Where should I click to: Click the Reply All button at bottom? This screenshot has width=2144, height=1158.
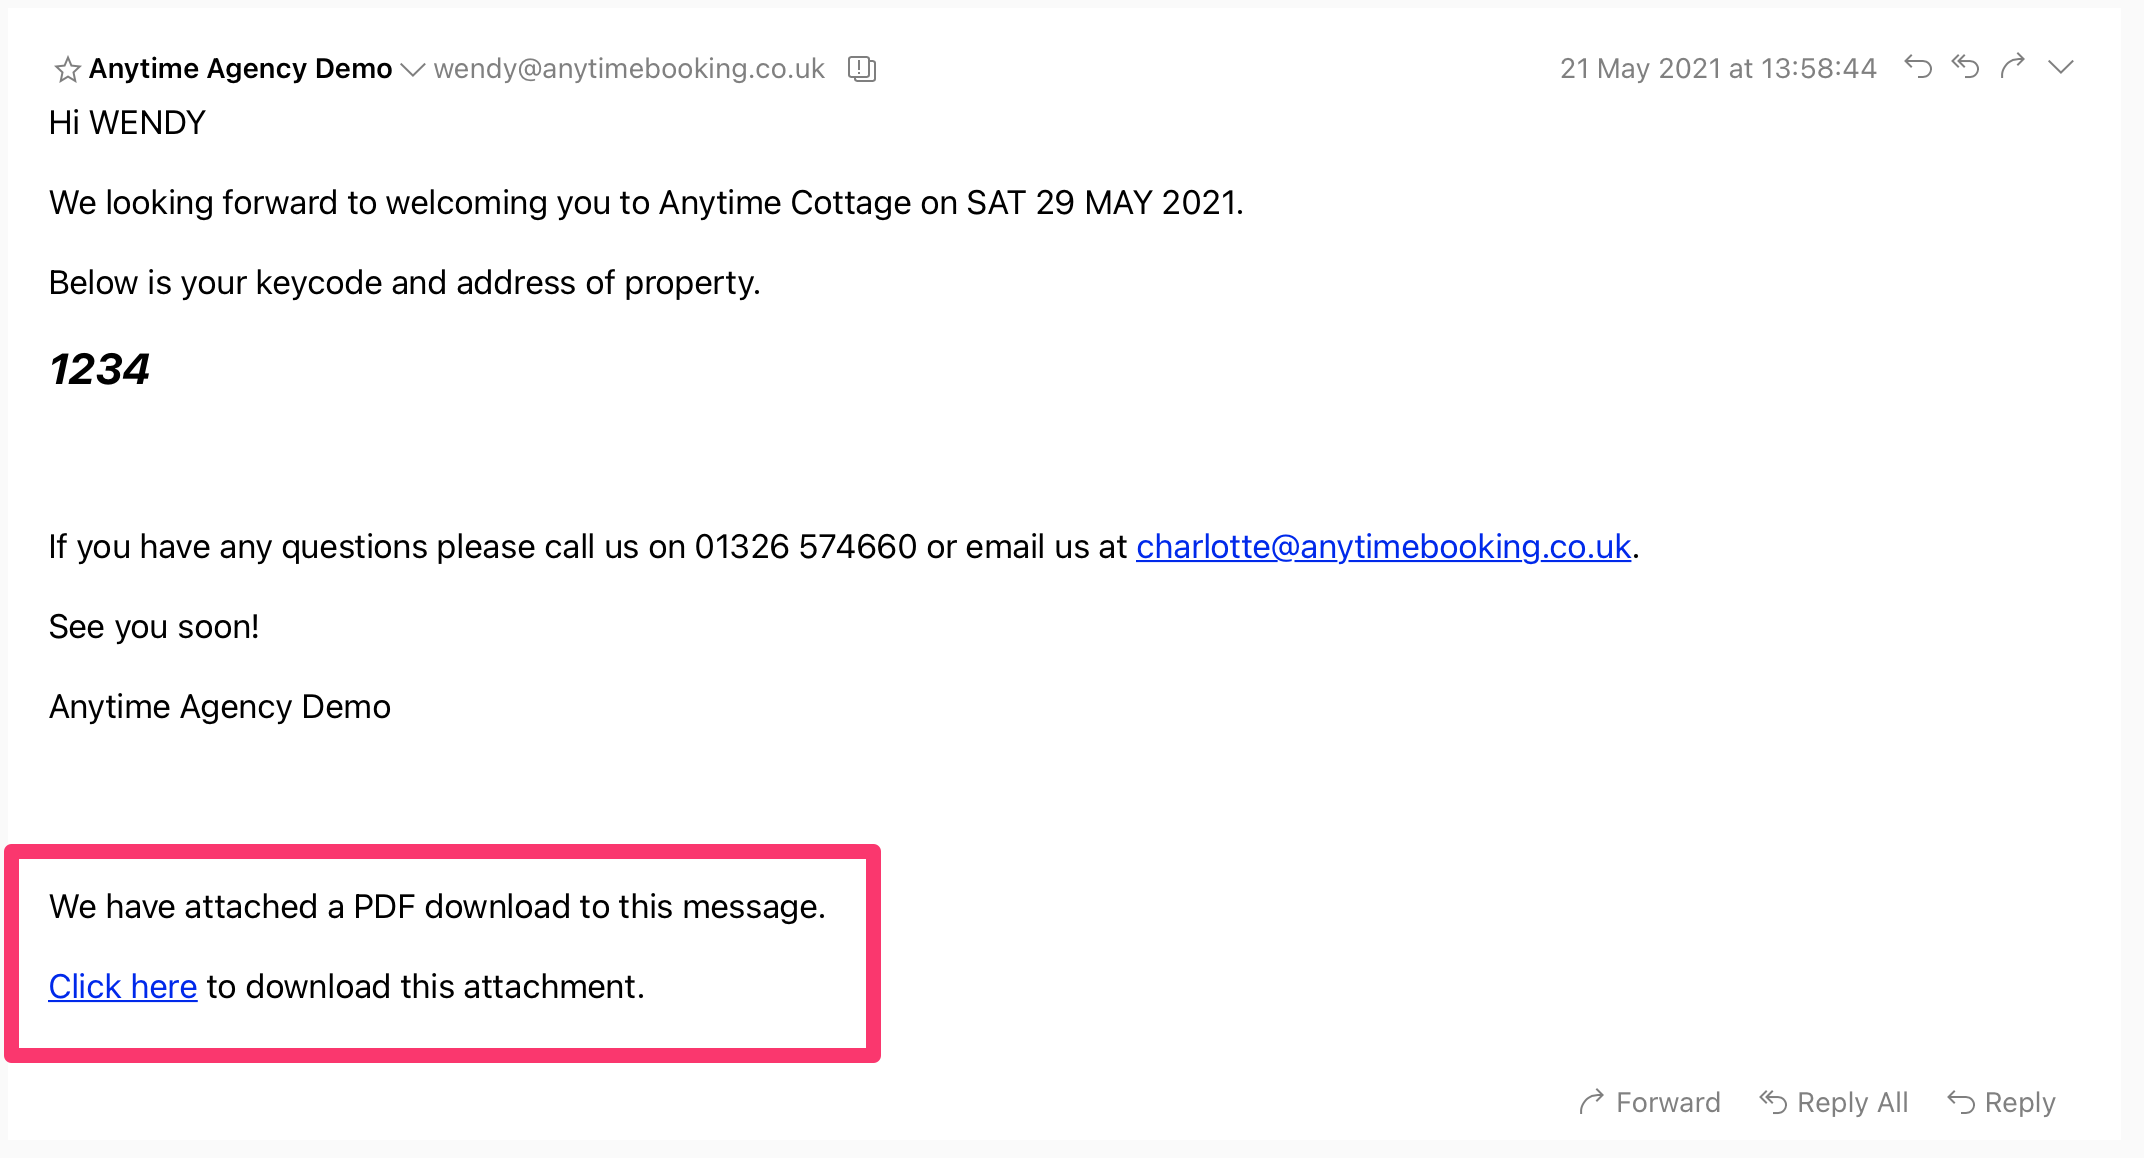click(1834, 1102)
